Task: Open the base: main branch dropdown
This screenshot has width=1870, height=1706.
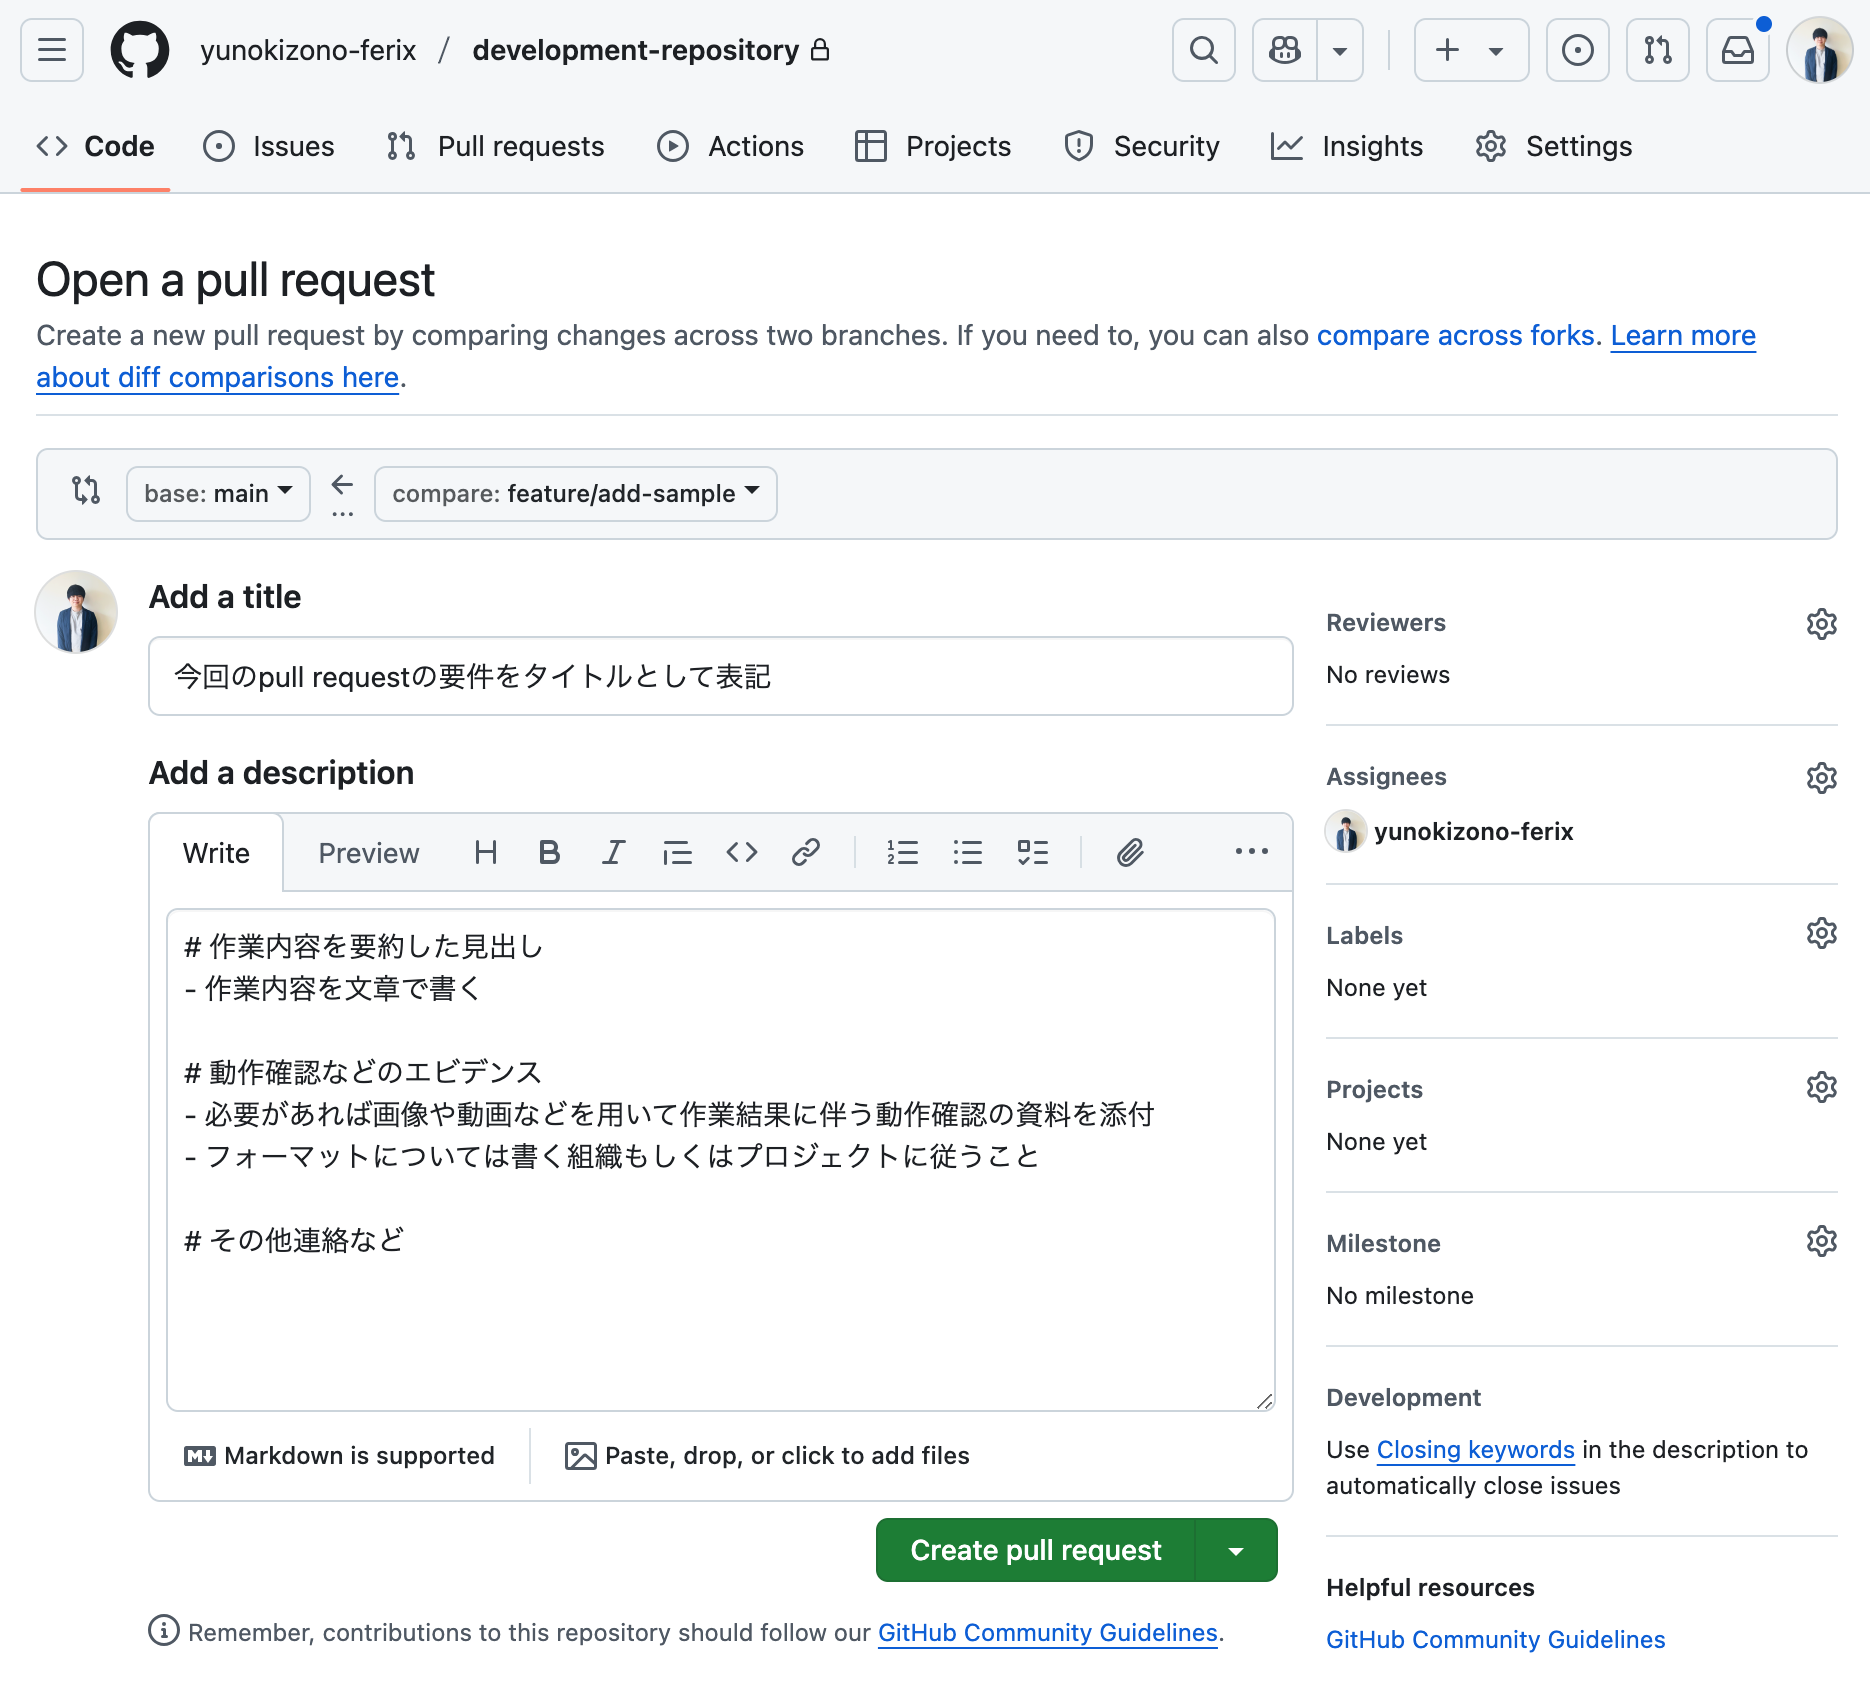Action: [217, 493]
